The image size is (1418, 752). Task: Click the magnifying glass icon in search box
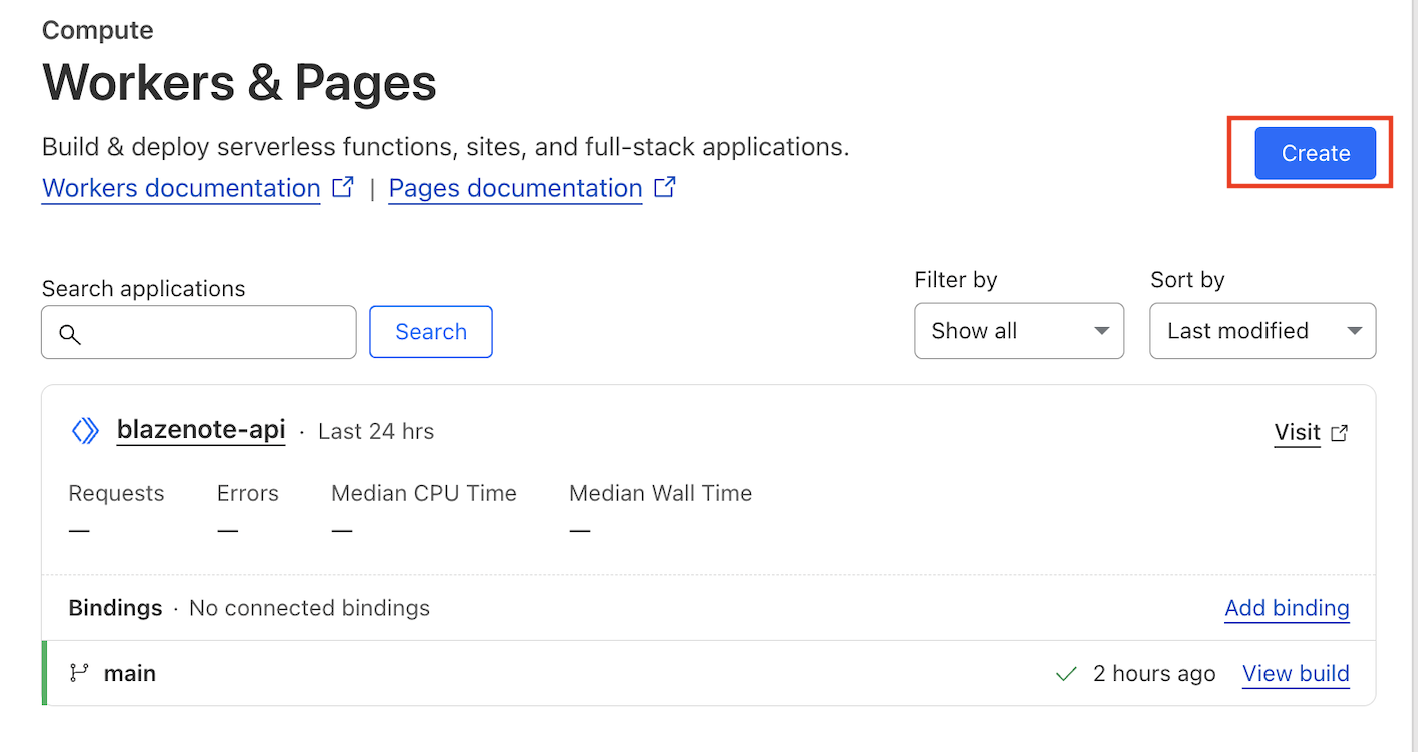(69, 334)
